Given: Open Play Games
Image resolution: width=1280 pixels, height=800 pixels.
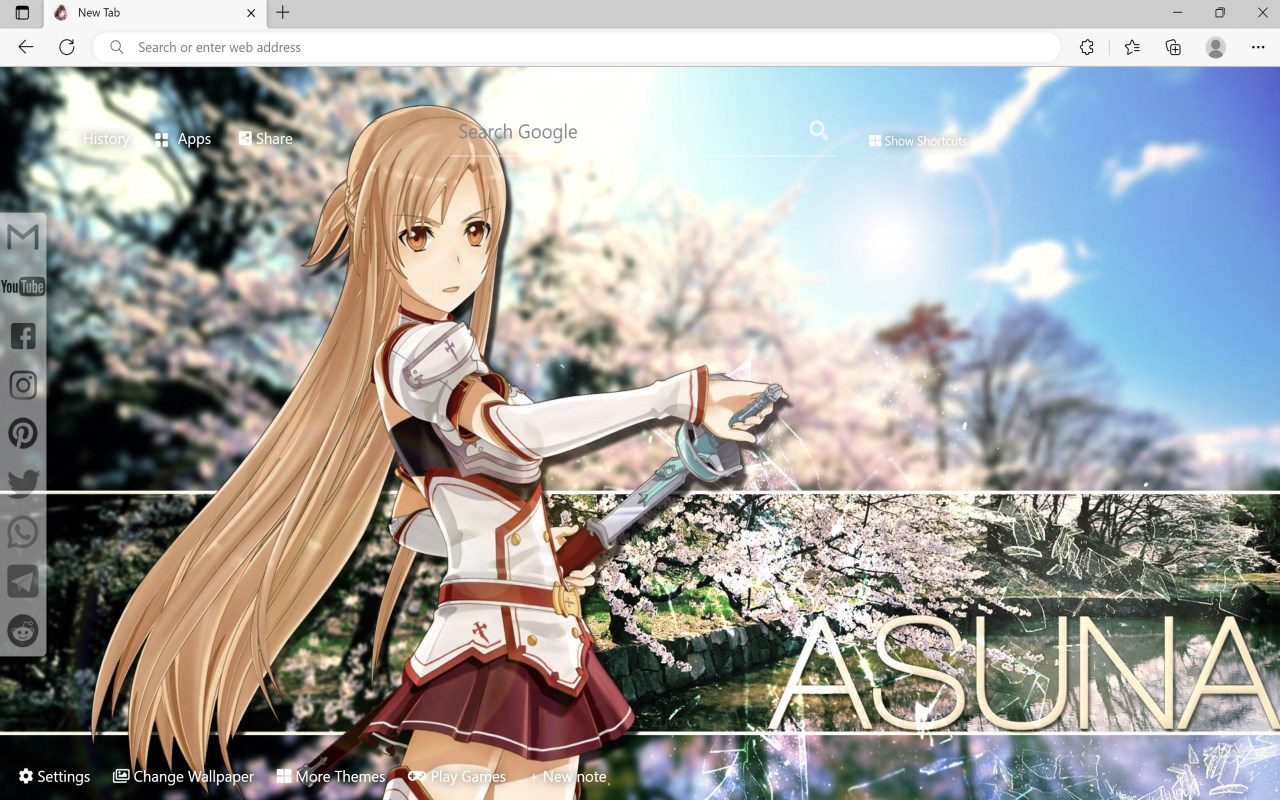Looking at the screenshot, I should click(x=458, y=776).
